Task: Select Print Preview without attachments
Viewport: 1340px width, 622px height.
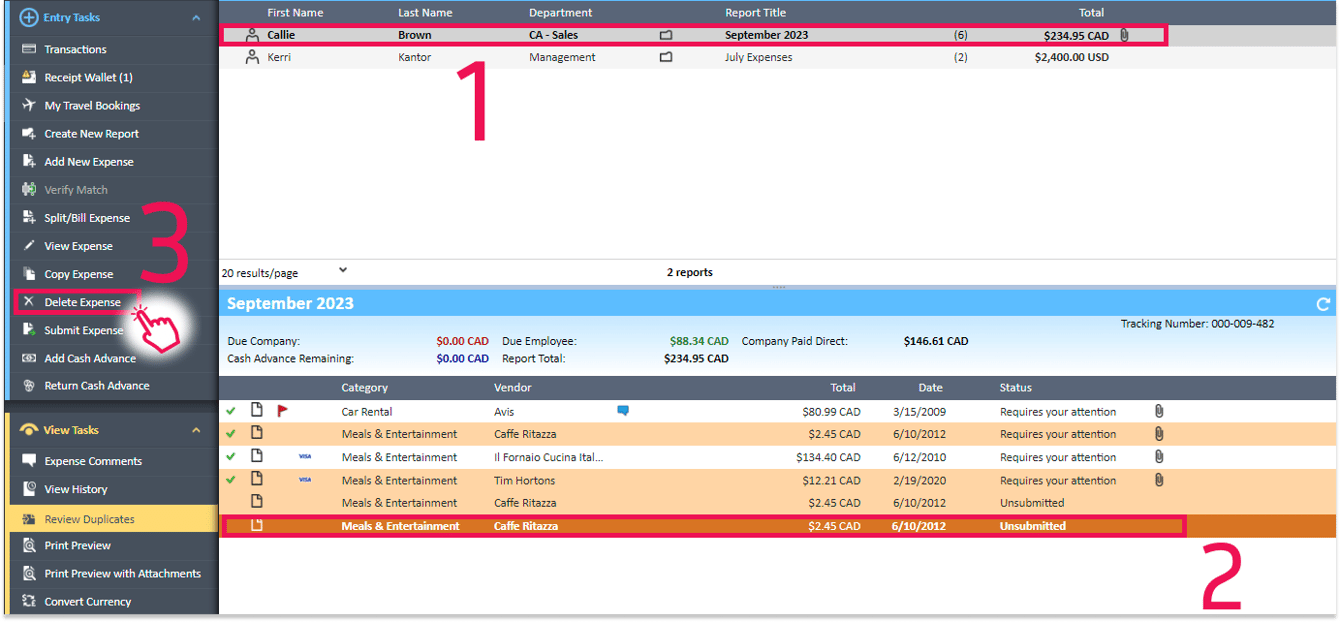Action: (77, 545)
